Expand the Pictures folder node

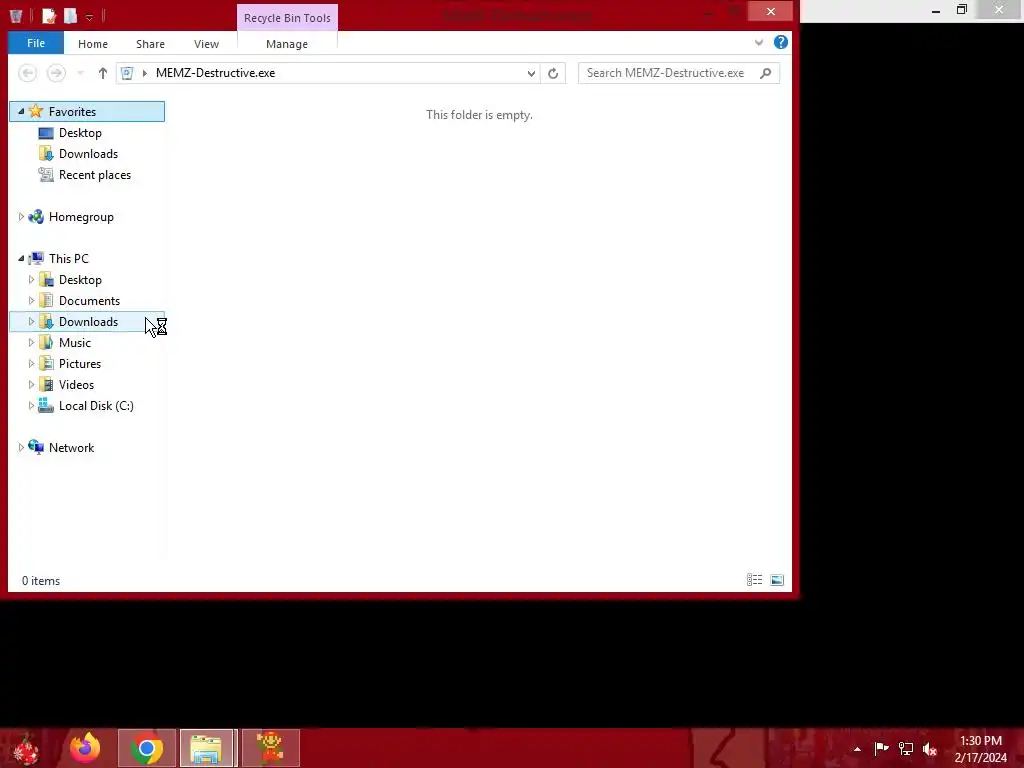[x=31, y=363]
